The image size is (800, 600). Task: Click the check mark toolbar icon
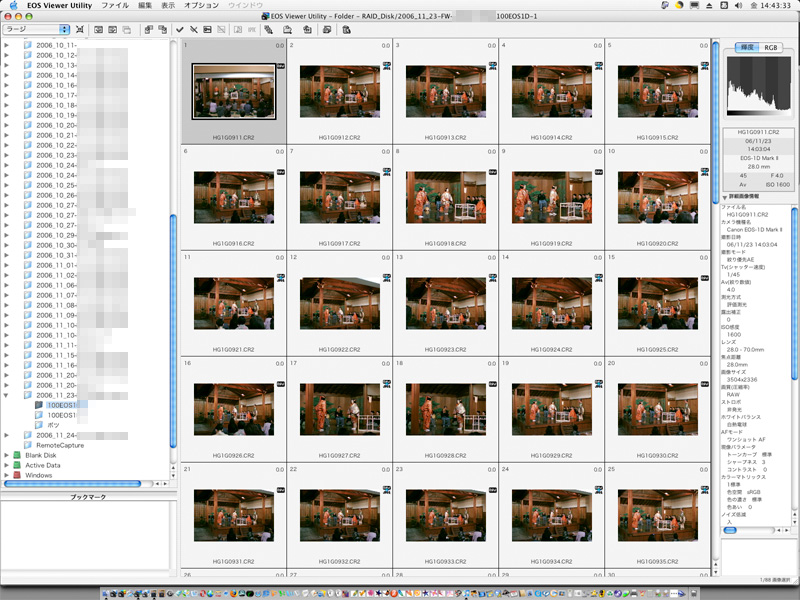pyautogui.click(x=180, y=30)
